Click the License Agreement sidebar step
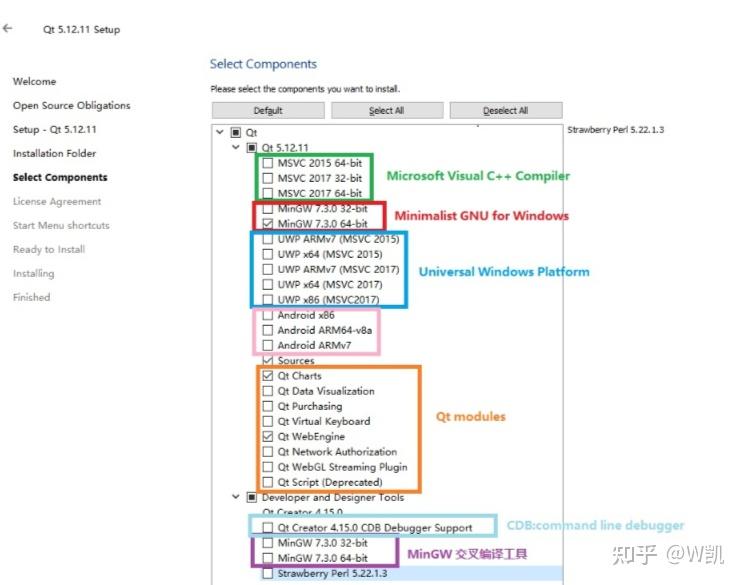 [57, 201]
